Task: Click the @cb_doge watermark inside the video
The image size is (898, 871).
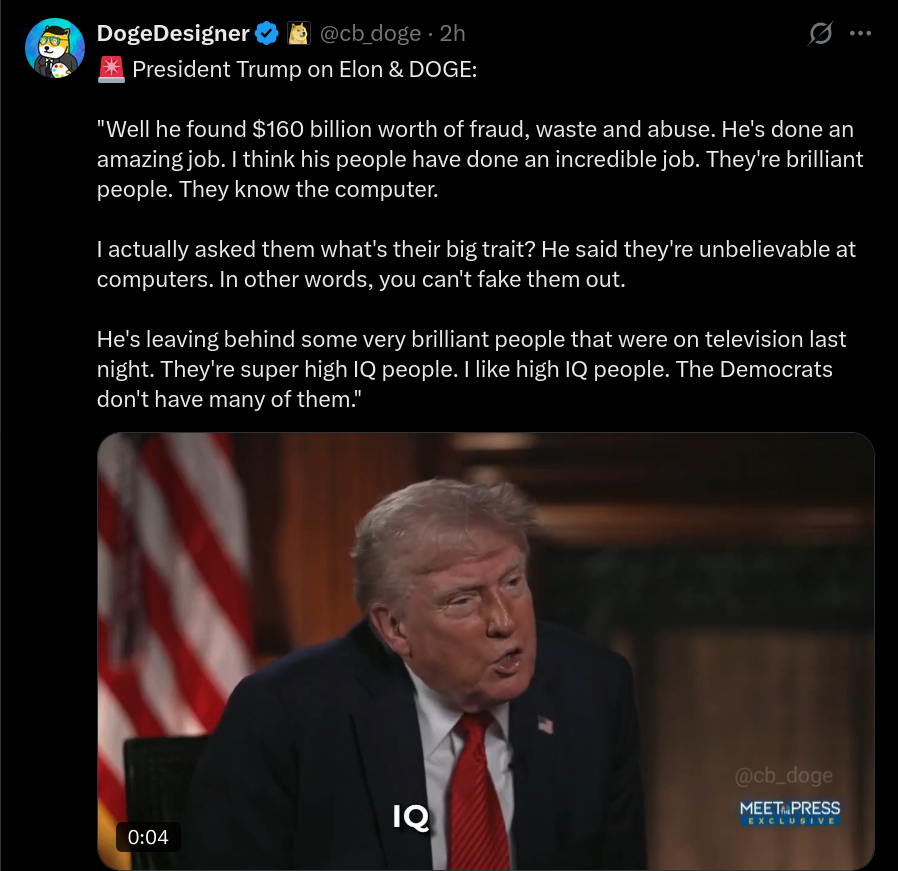Action: [783, 775]
